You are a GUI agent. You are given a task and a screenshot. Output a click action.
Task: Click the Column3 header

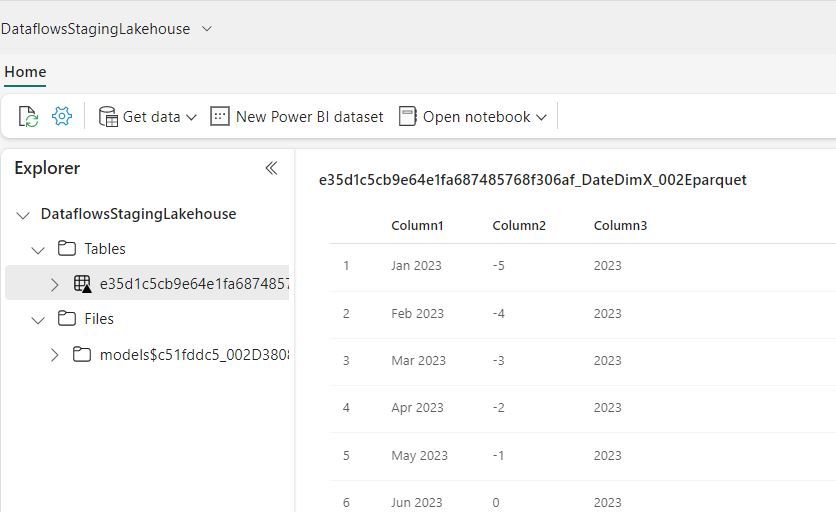tap(621, 226)
